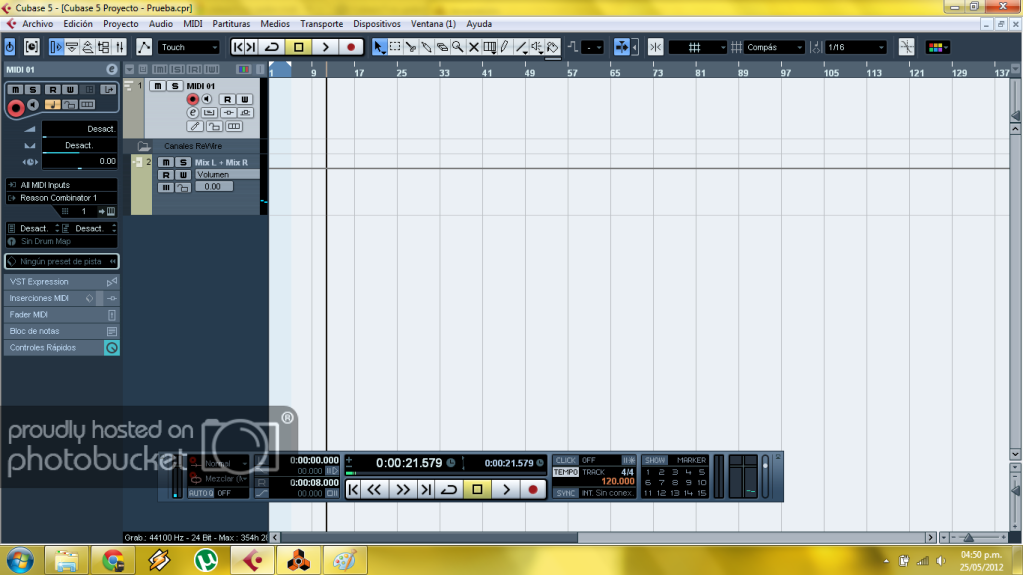1023x575 pixels.
Task: Solo the MIDI 01 track
Action: pos(174,86)
